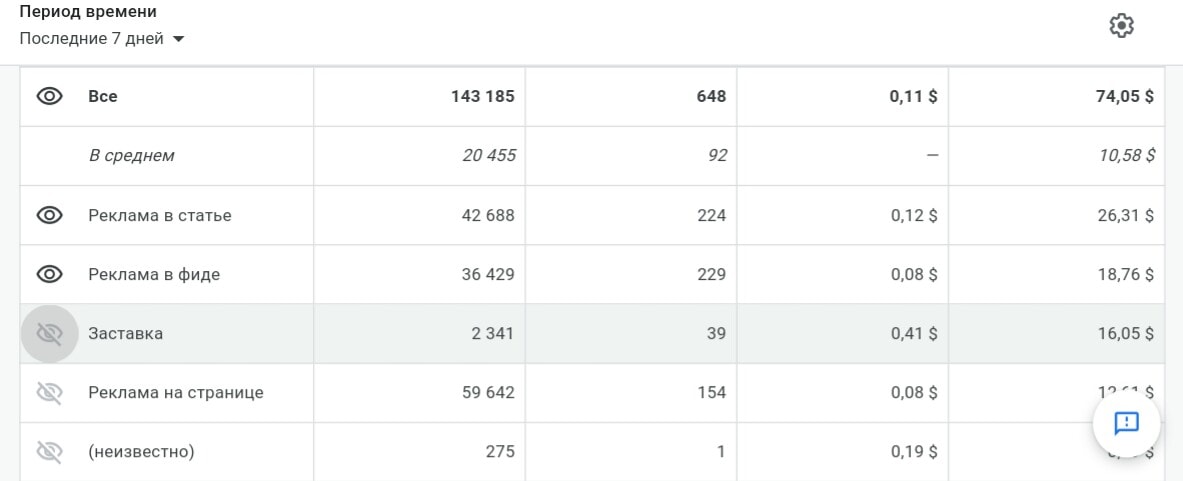Click the Период времени label

(88, 12)
